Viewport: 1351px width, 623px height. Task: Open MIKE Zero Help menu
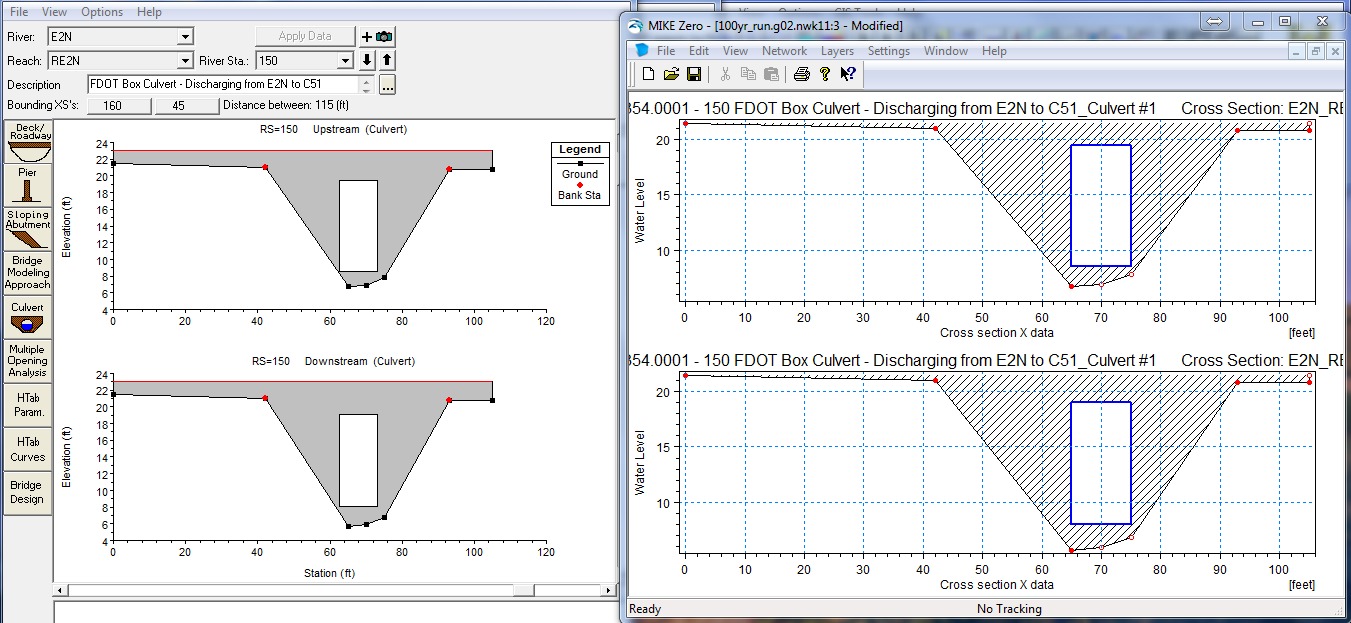(x=994, y=51)
